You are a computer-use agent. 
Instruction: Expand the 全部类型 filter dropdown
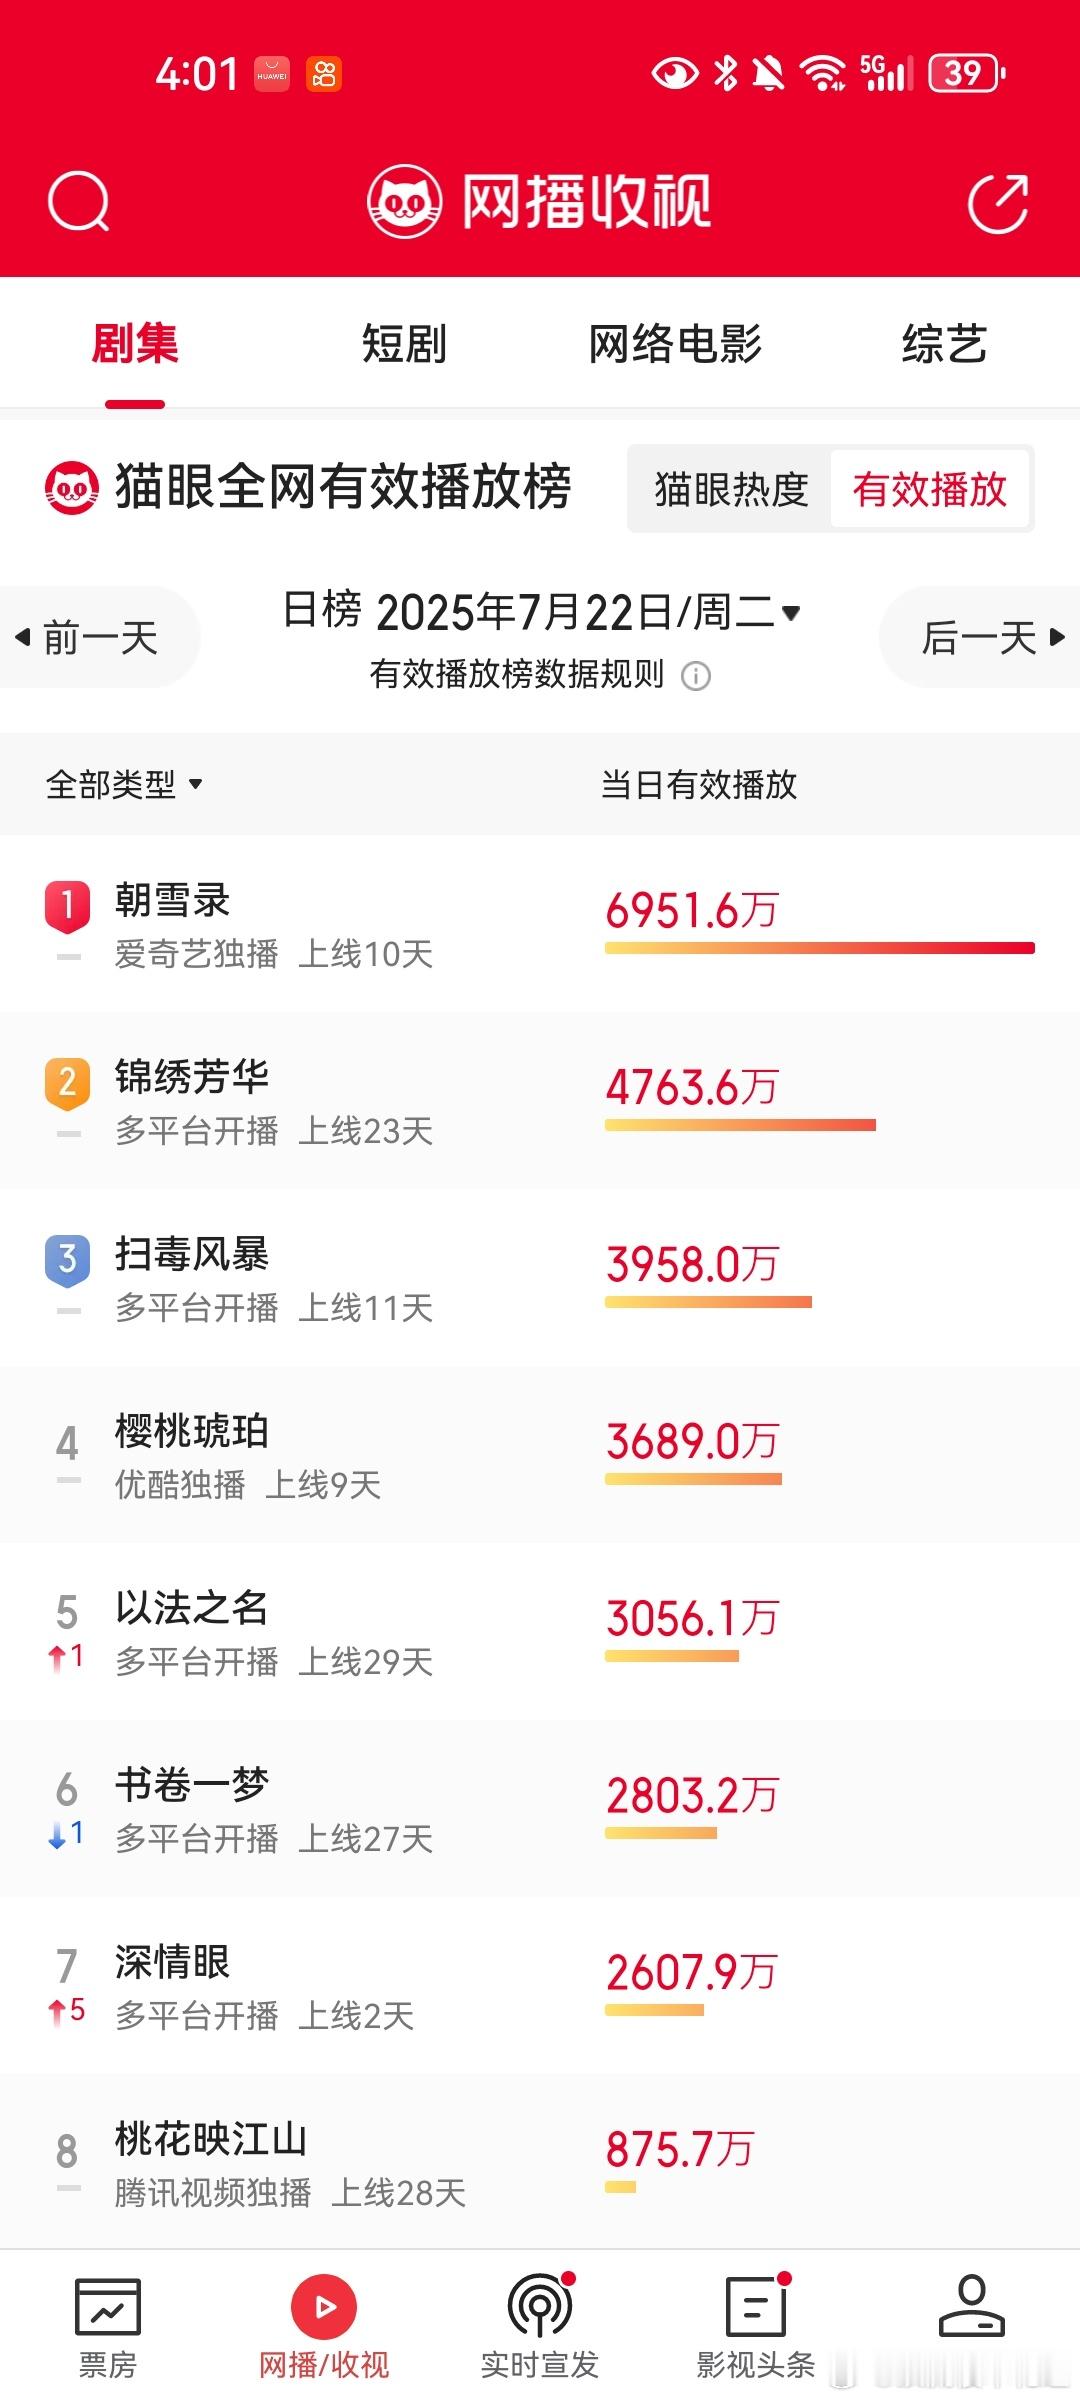(125, 784)
